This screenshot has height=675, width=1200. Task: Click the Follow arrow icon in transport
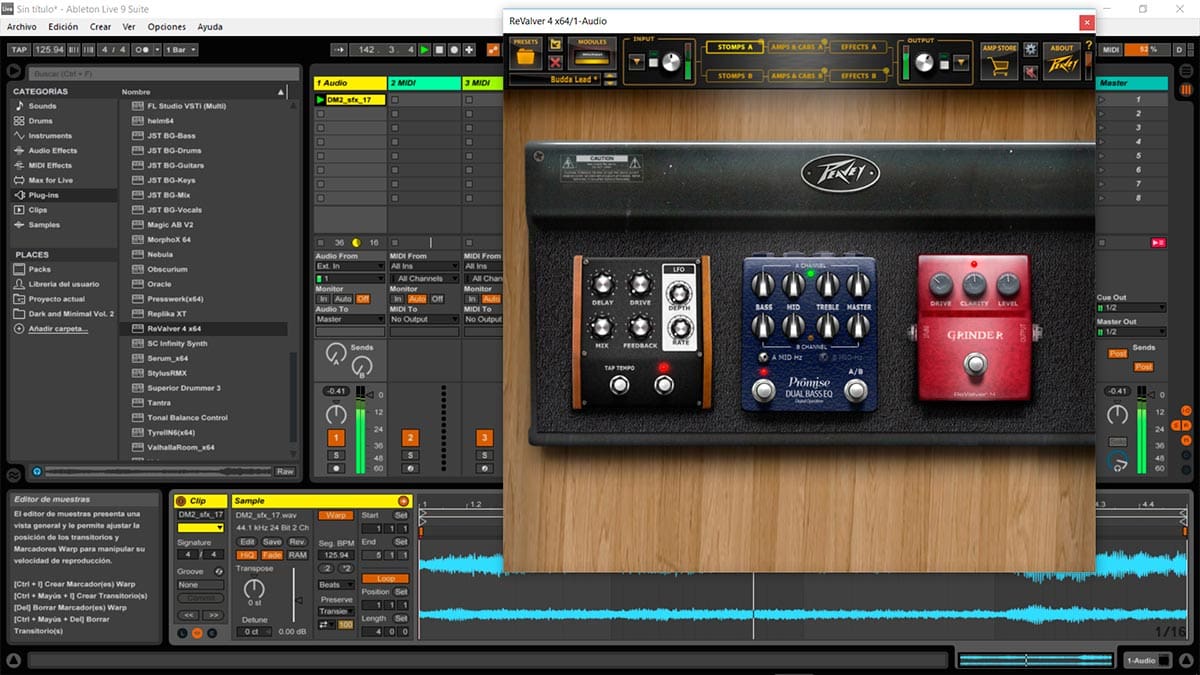(339, 49)
